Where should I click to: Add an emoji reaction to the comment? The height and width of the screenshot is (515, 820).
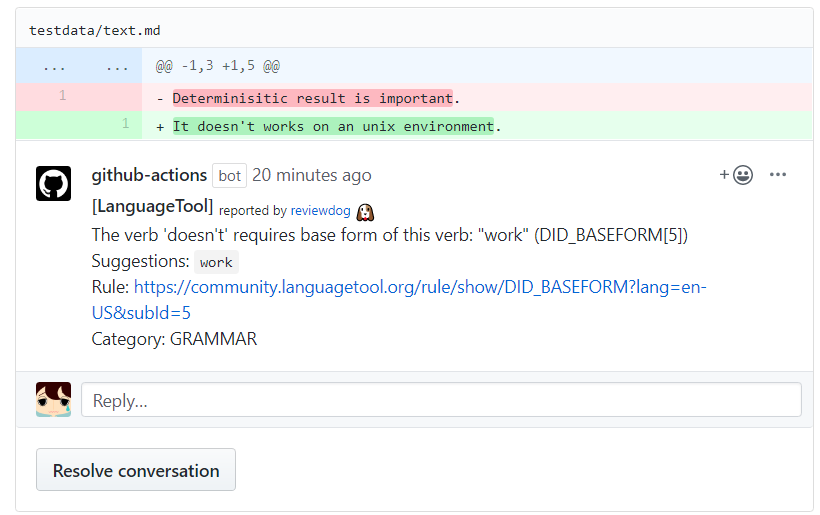click(736, 175)
